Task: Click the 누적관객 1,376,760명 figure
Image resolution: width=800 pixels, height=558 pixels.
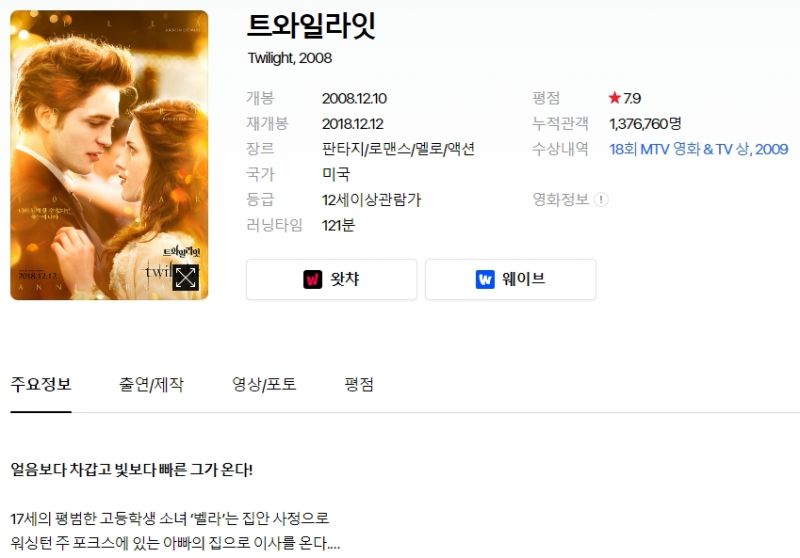Action: click(645, 123)
